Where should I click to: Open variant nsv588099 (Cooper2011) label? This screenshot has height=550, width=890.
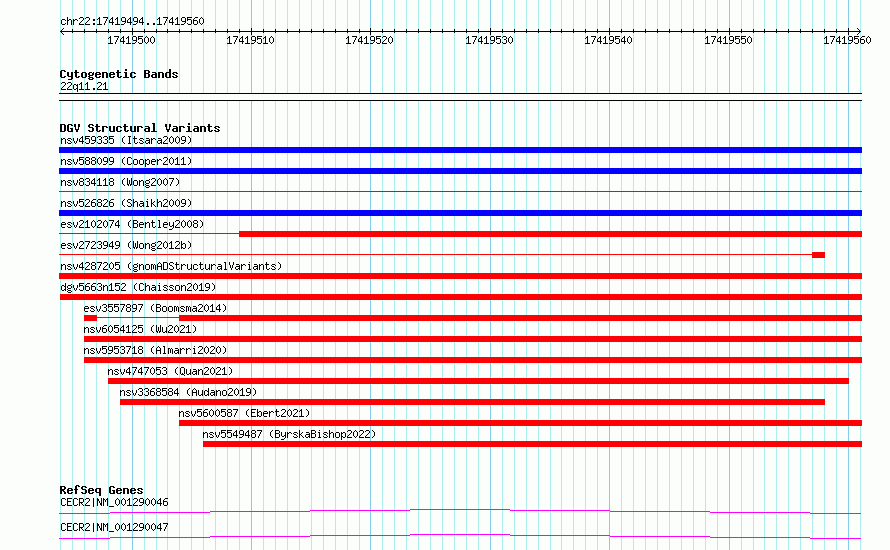(x=126, y=161)
